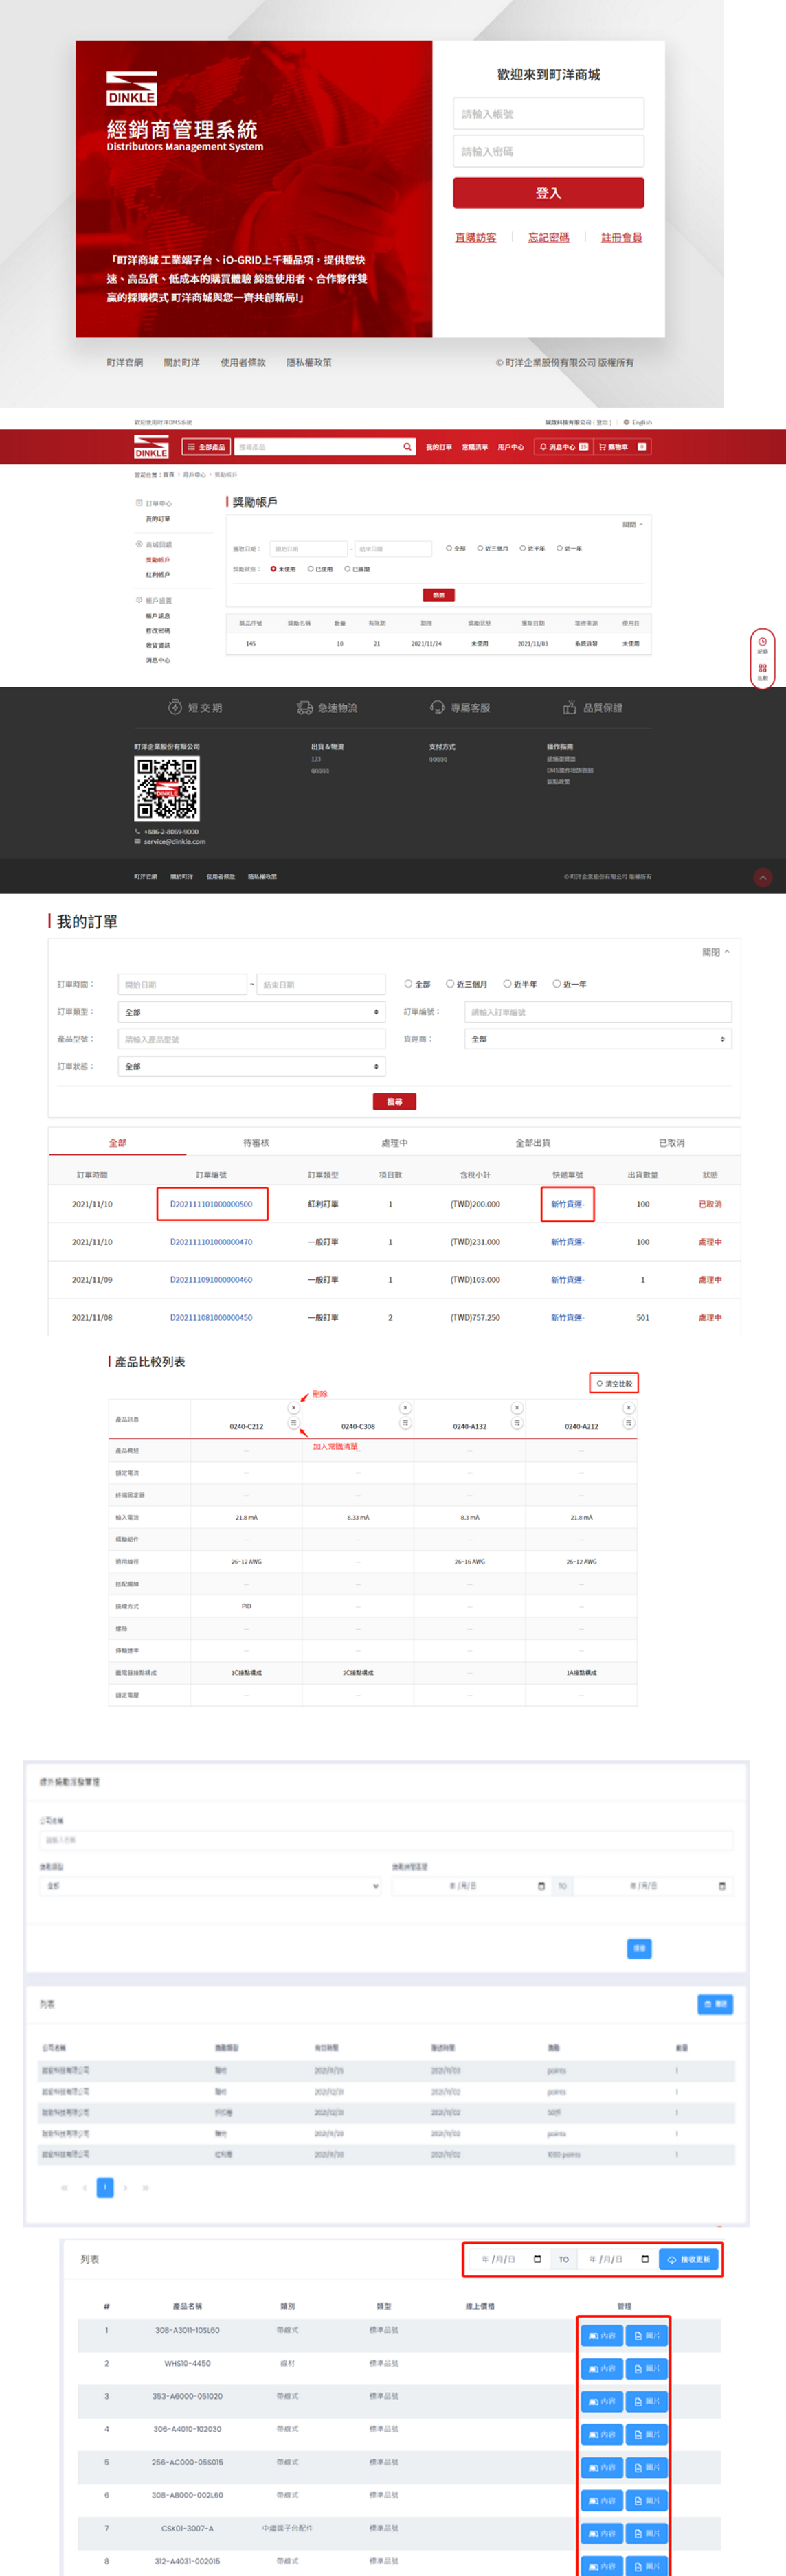Screen dimensions: 786x2576
Task: Click 圖片 button for product WHS10-4450
Action: click(646, 2368)
